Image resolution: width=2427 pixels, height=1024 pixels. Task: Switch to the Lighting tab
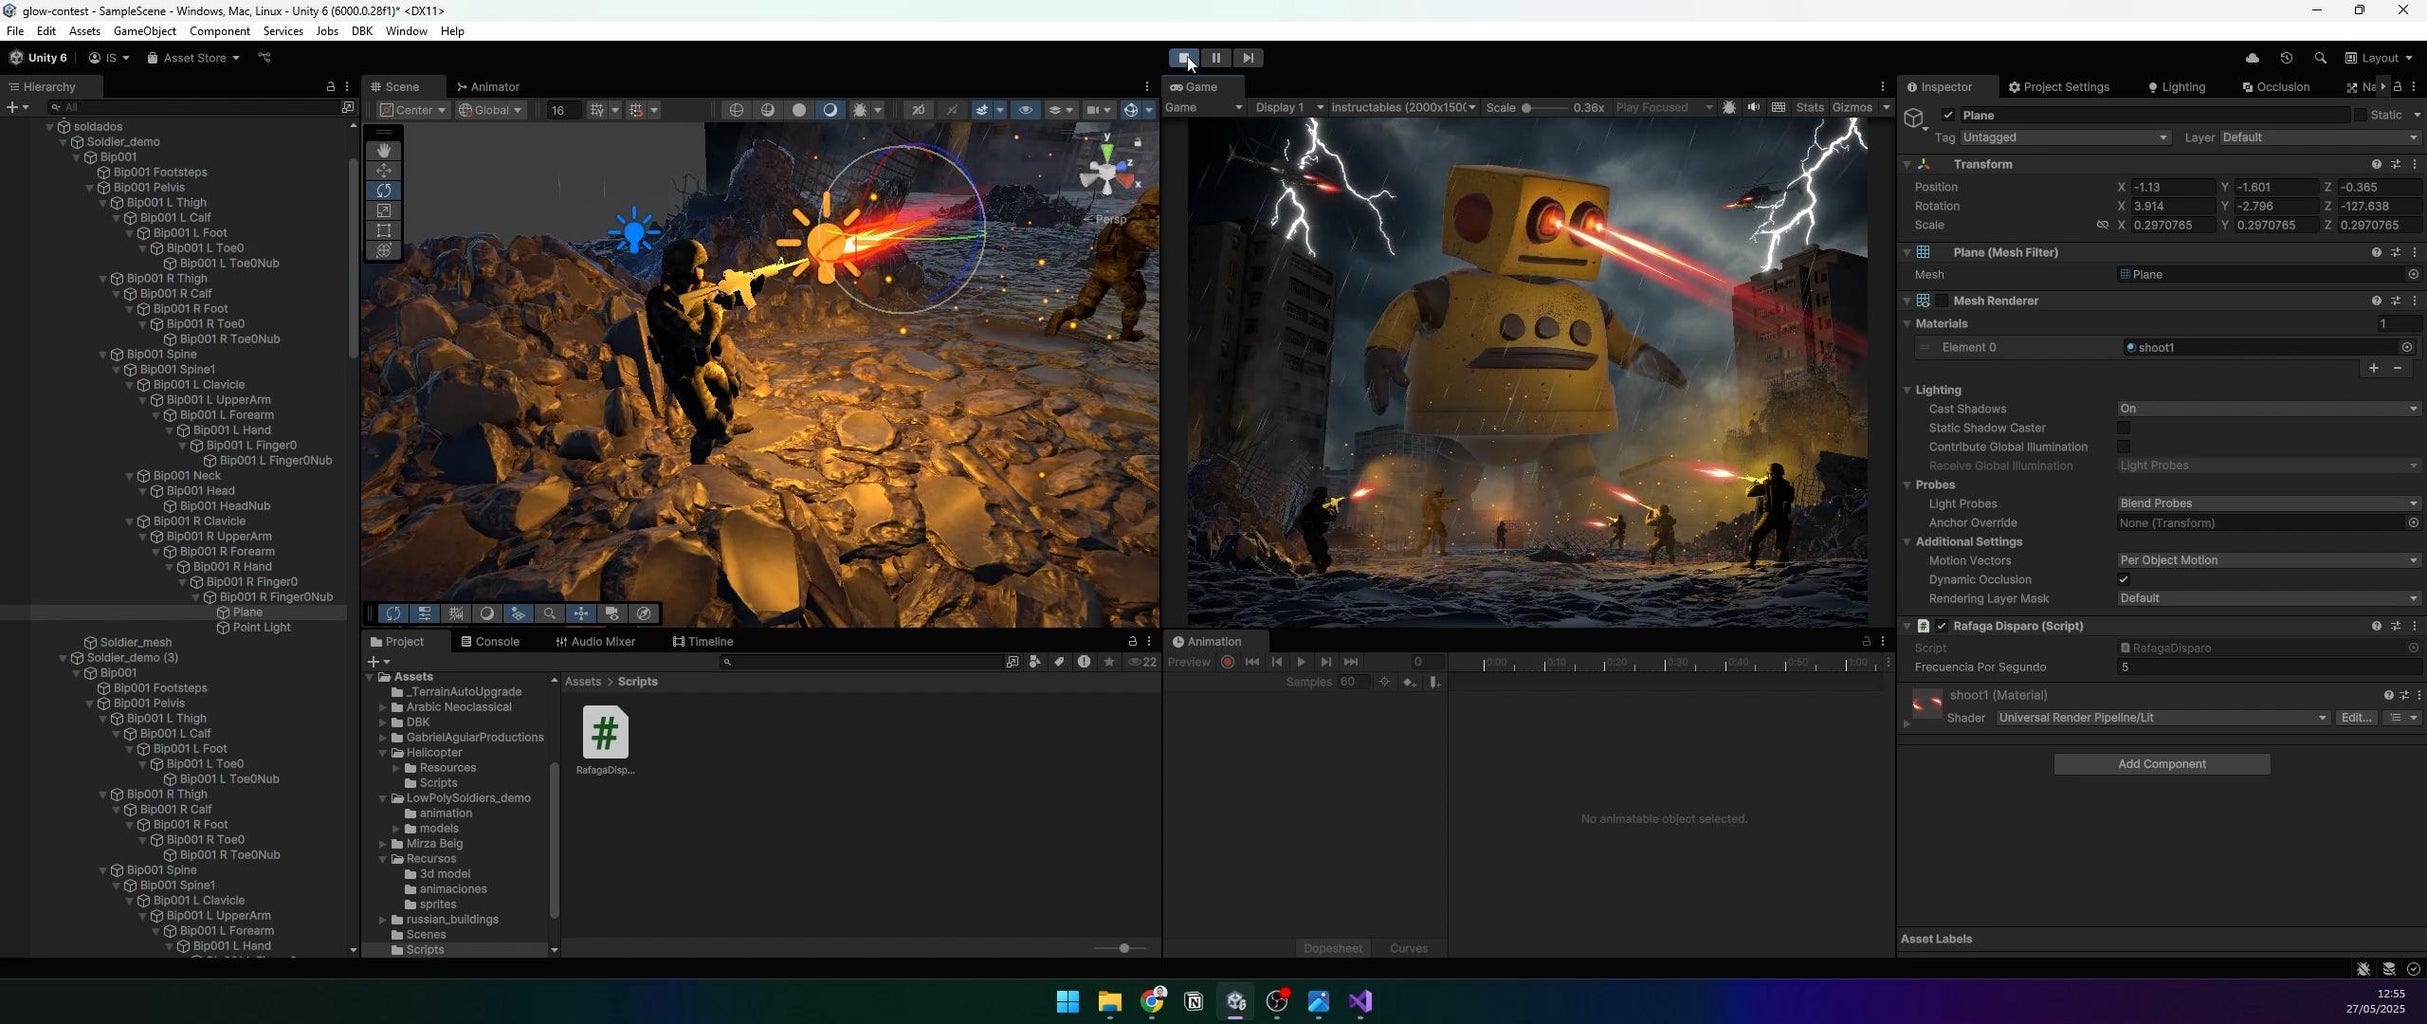(x=2177, y=87)
